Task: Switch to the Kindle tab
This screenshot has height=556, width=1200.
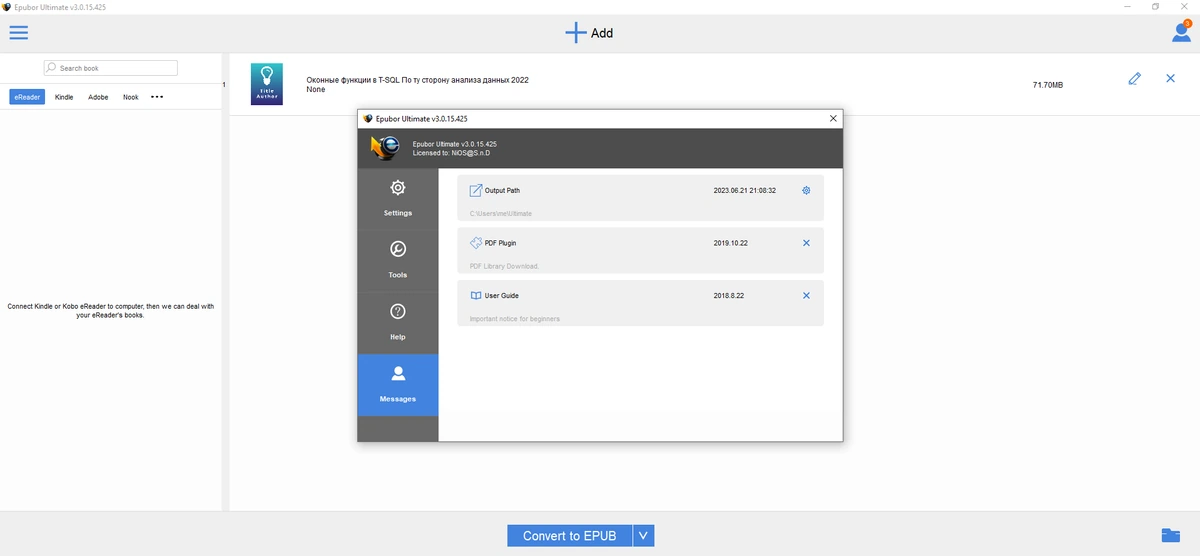Action: tap(64, 97)
